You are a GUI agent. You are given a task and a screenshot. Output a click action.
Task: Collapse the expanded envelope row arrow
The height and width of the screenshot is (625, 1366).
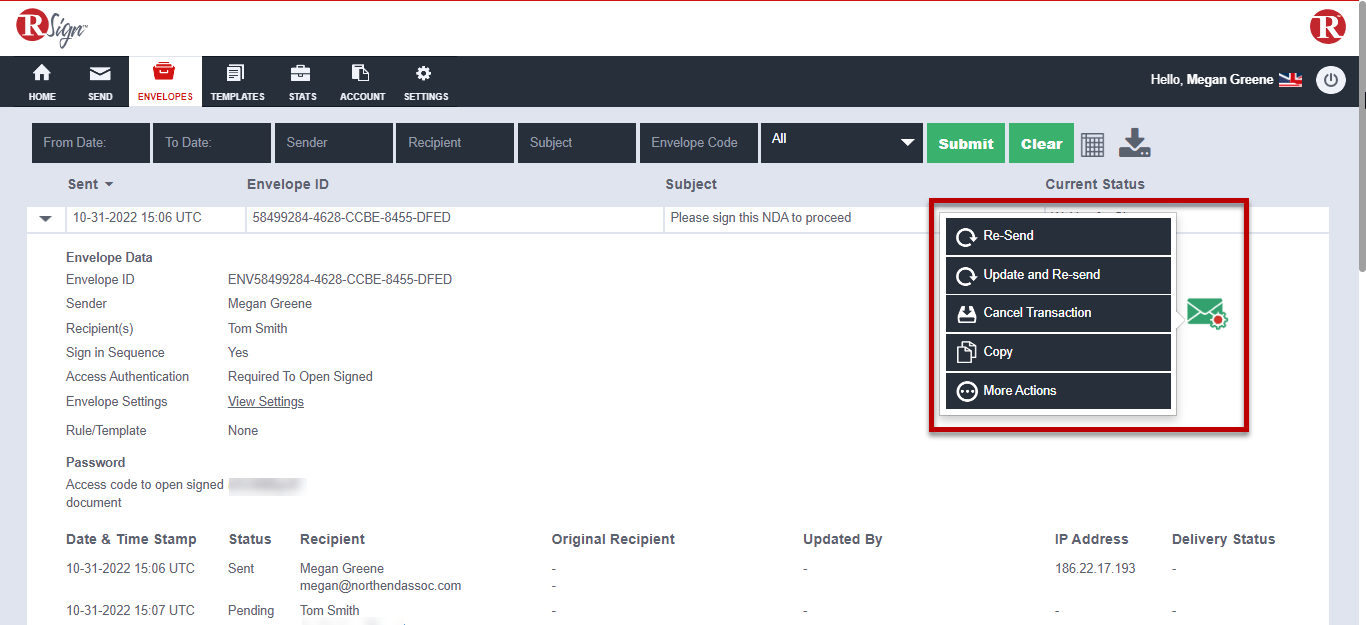45,218
